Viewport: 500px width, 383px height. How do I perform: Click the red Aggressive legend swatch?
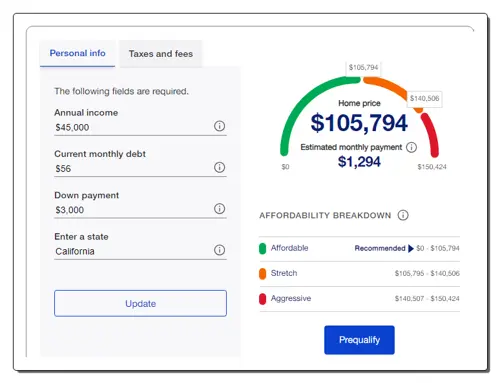pyautogui.click(x=262, y=299)
